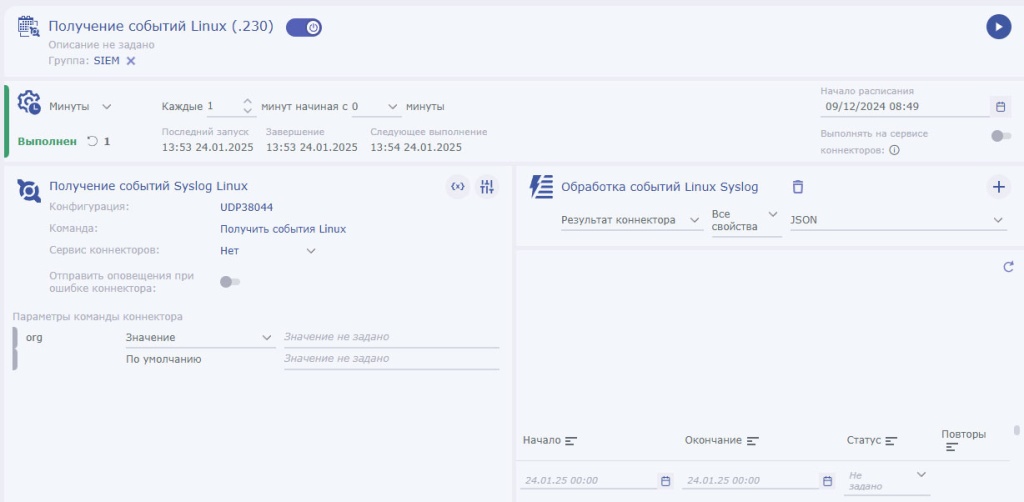The height and width of the screenshot is (502, 1024).
Task: Open the UDP38044 configuration link
Action: [x=245, y=207]
